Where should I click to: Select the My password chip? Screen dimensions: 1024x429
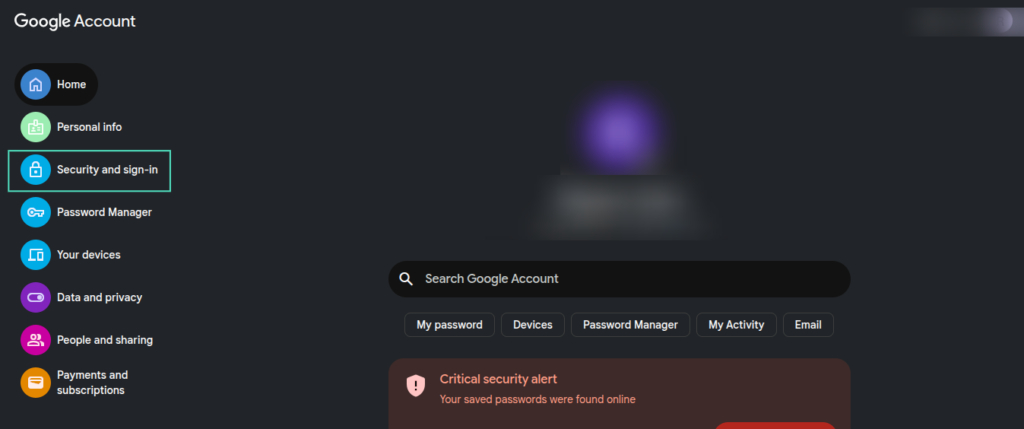[x=449, y=325]
